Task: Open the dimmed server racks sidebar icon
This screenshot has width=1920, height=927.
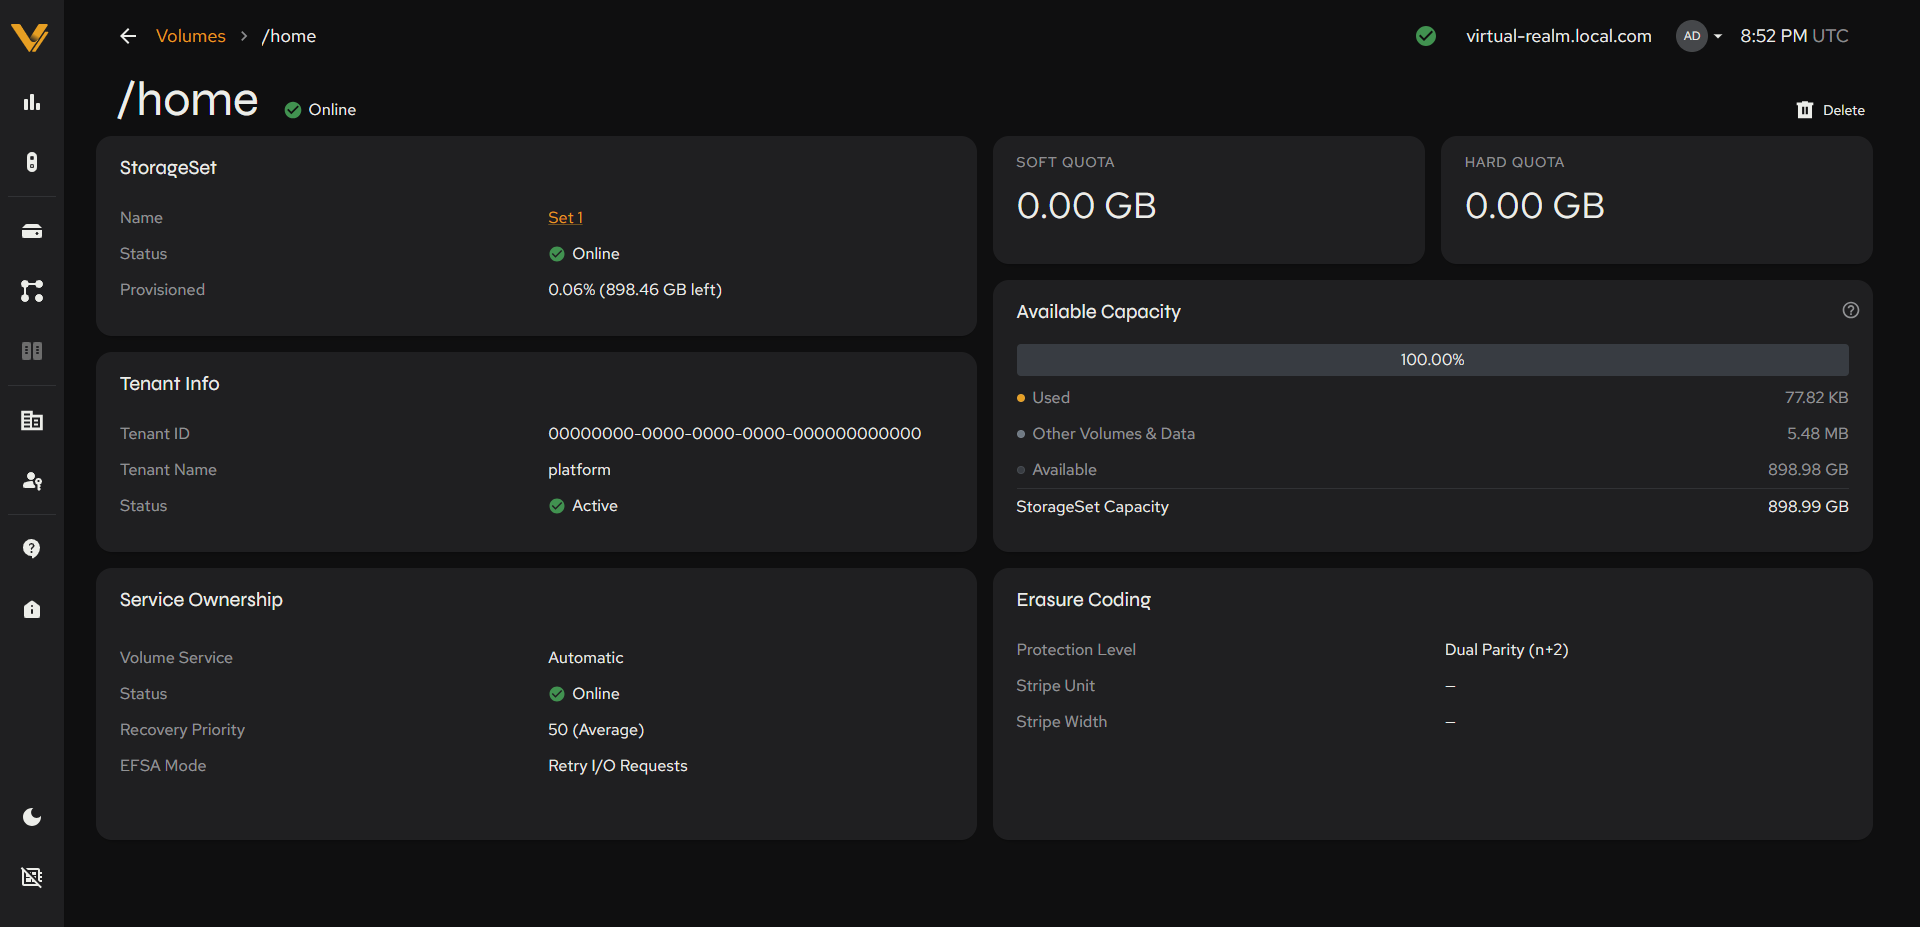Action: click(x=32, y=351)
